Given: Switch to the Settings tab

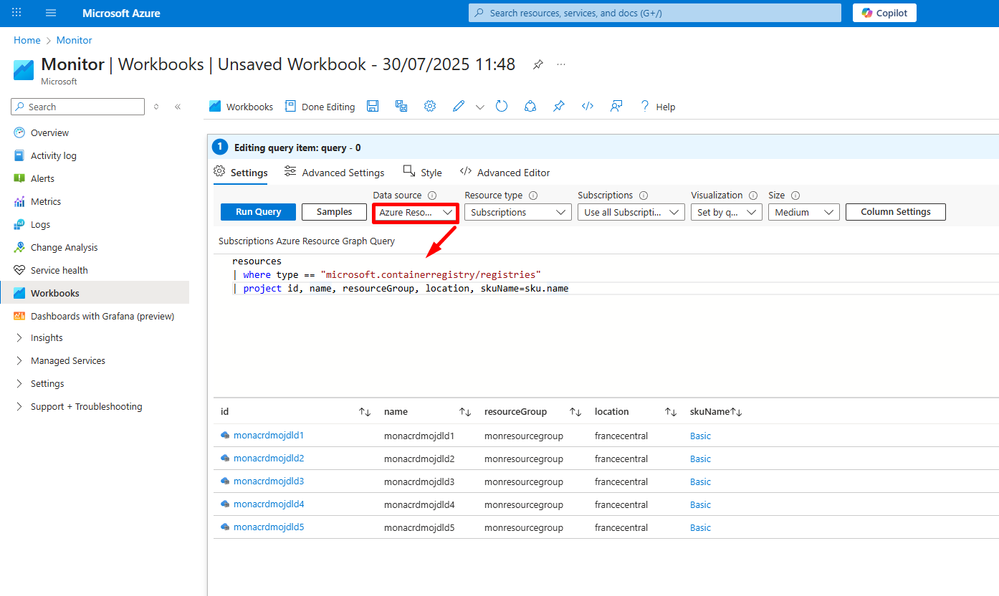Looking at the screenshot, I should point(241,172).
